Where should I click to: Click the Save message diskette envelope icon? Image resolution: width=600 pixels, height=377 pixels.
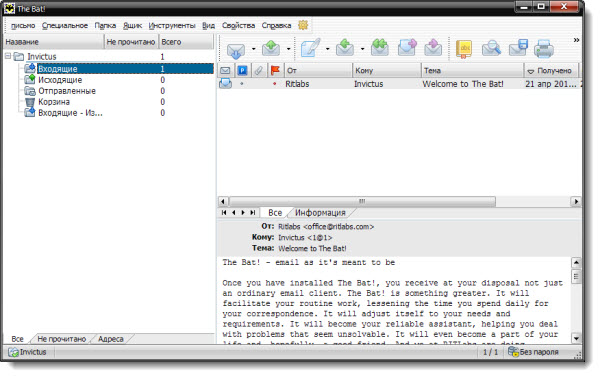coord(518,48)
